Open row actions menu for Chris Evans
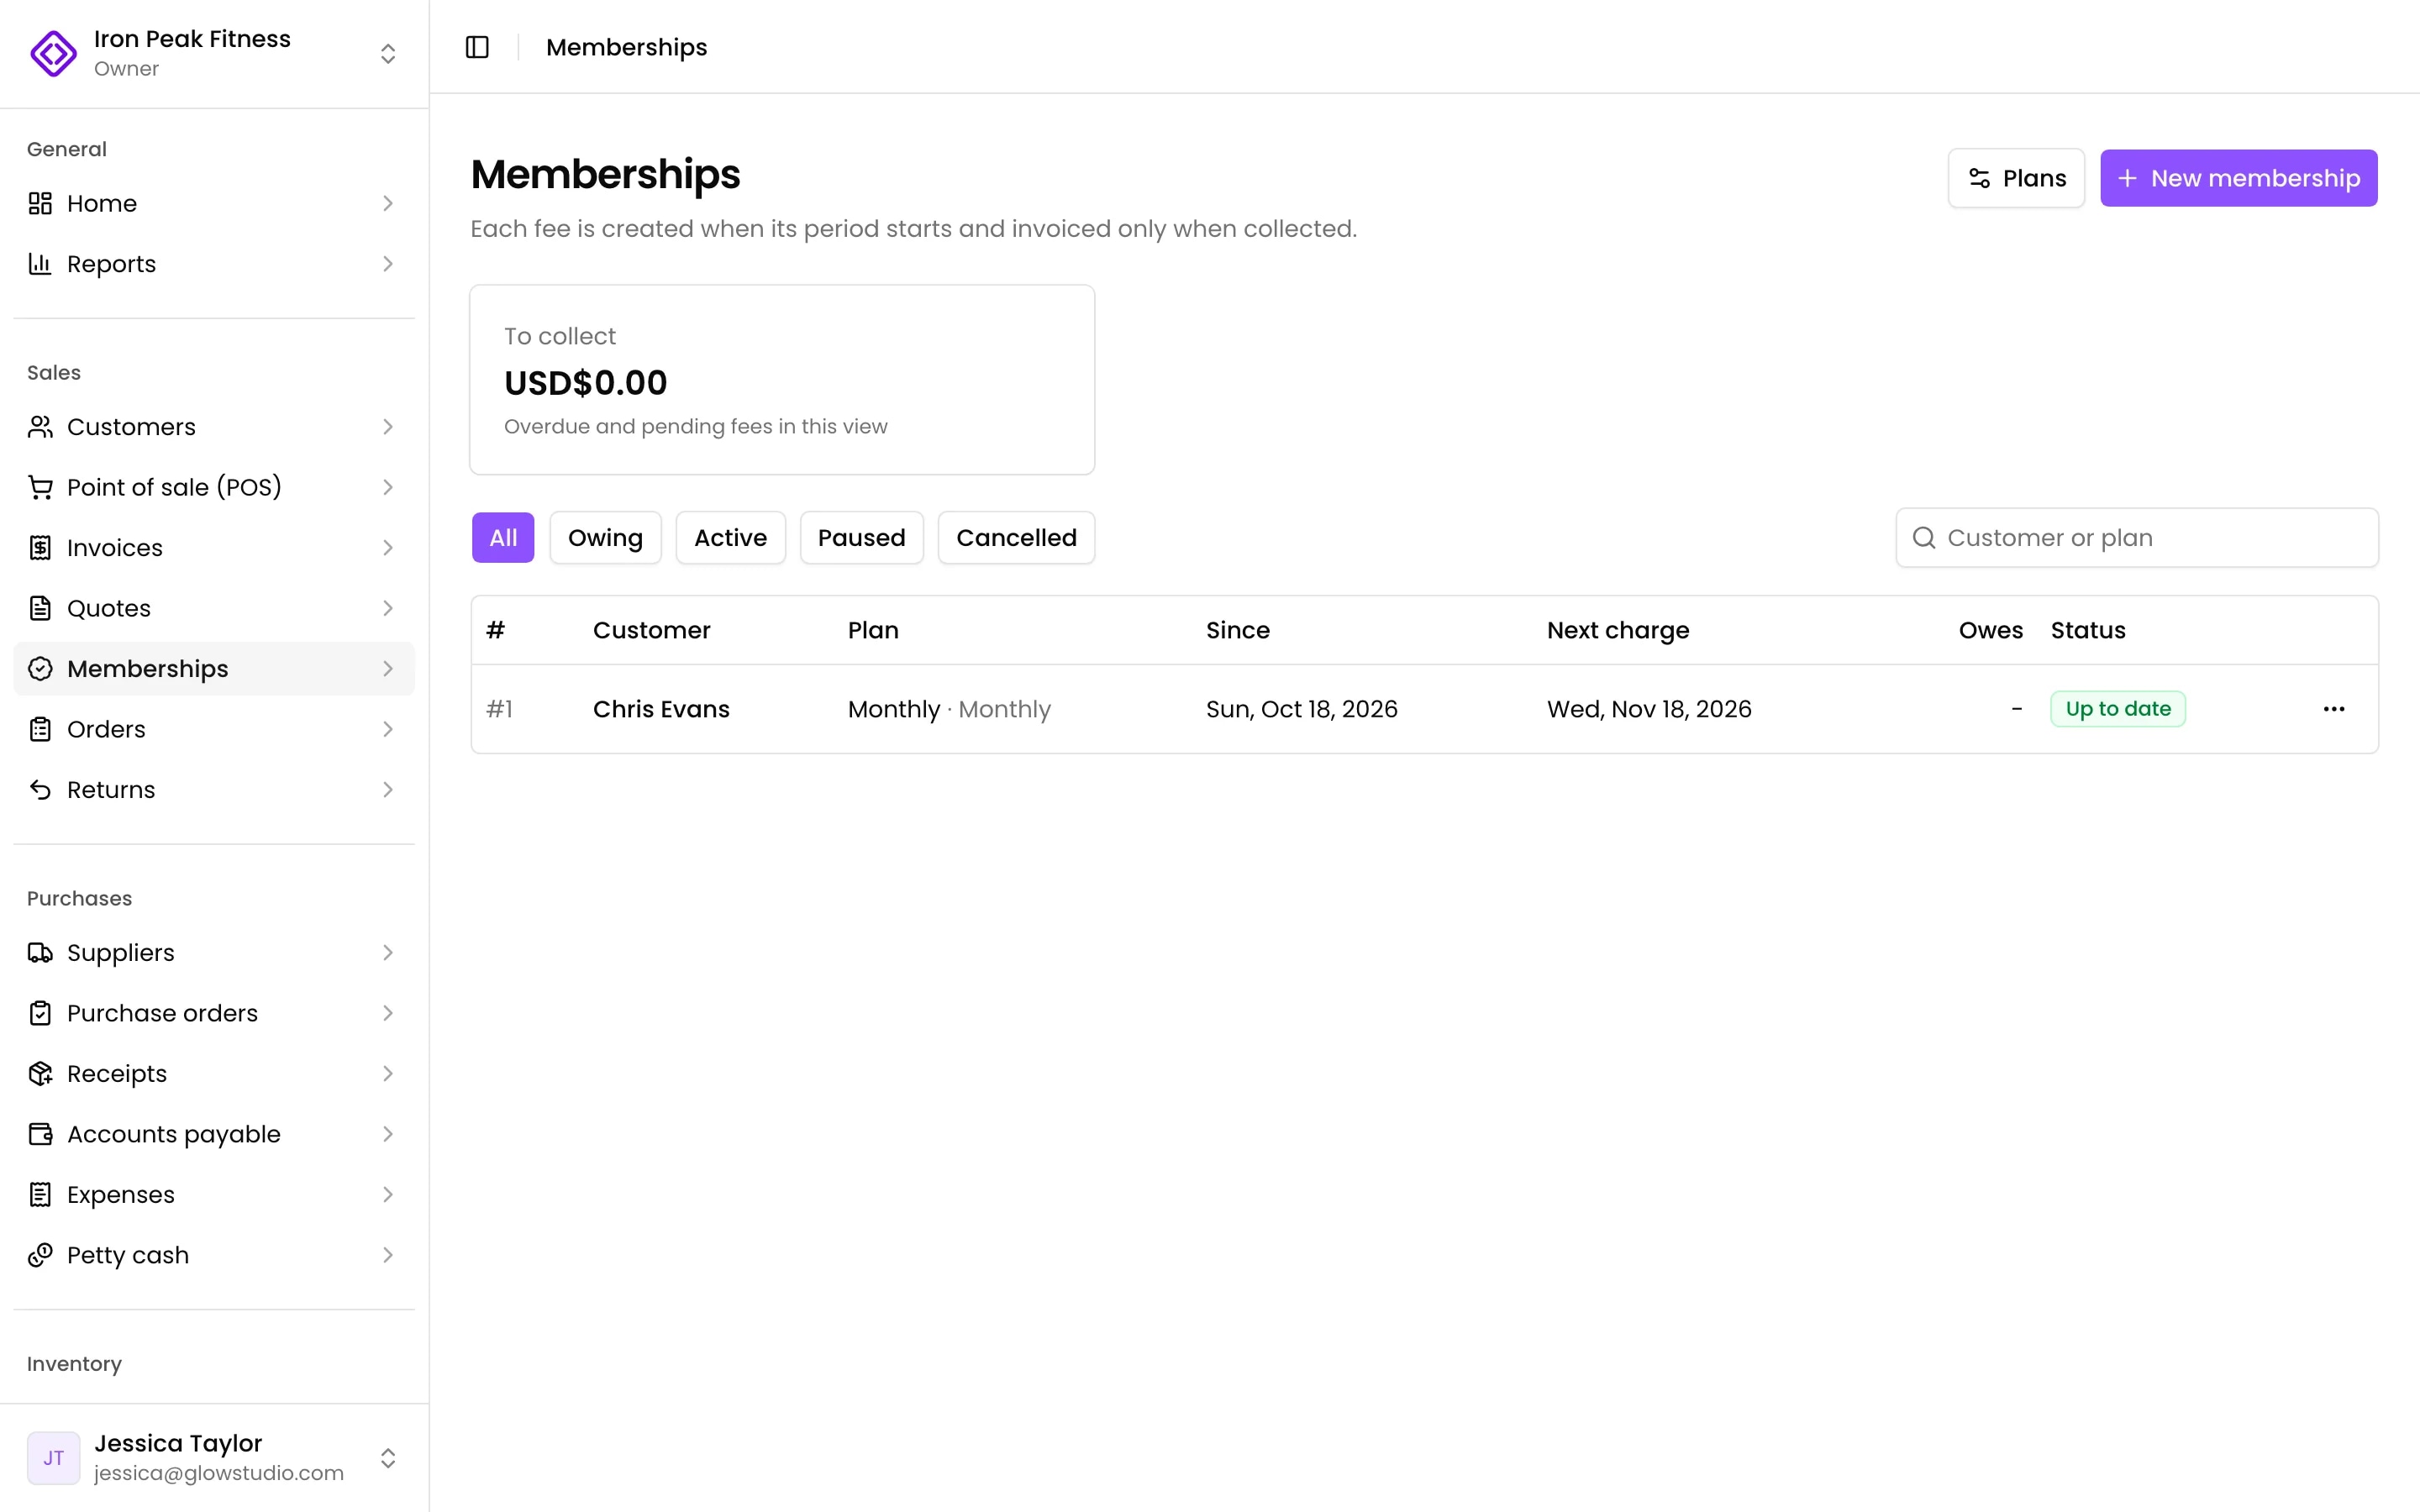The height and width of the screenshot is (1512, 2420). 2334,709
